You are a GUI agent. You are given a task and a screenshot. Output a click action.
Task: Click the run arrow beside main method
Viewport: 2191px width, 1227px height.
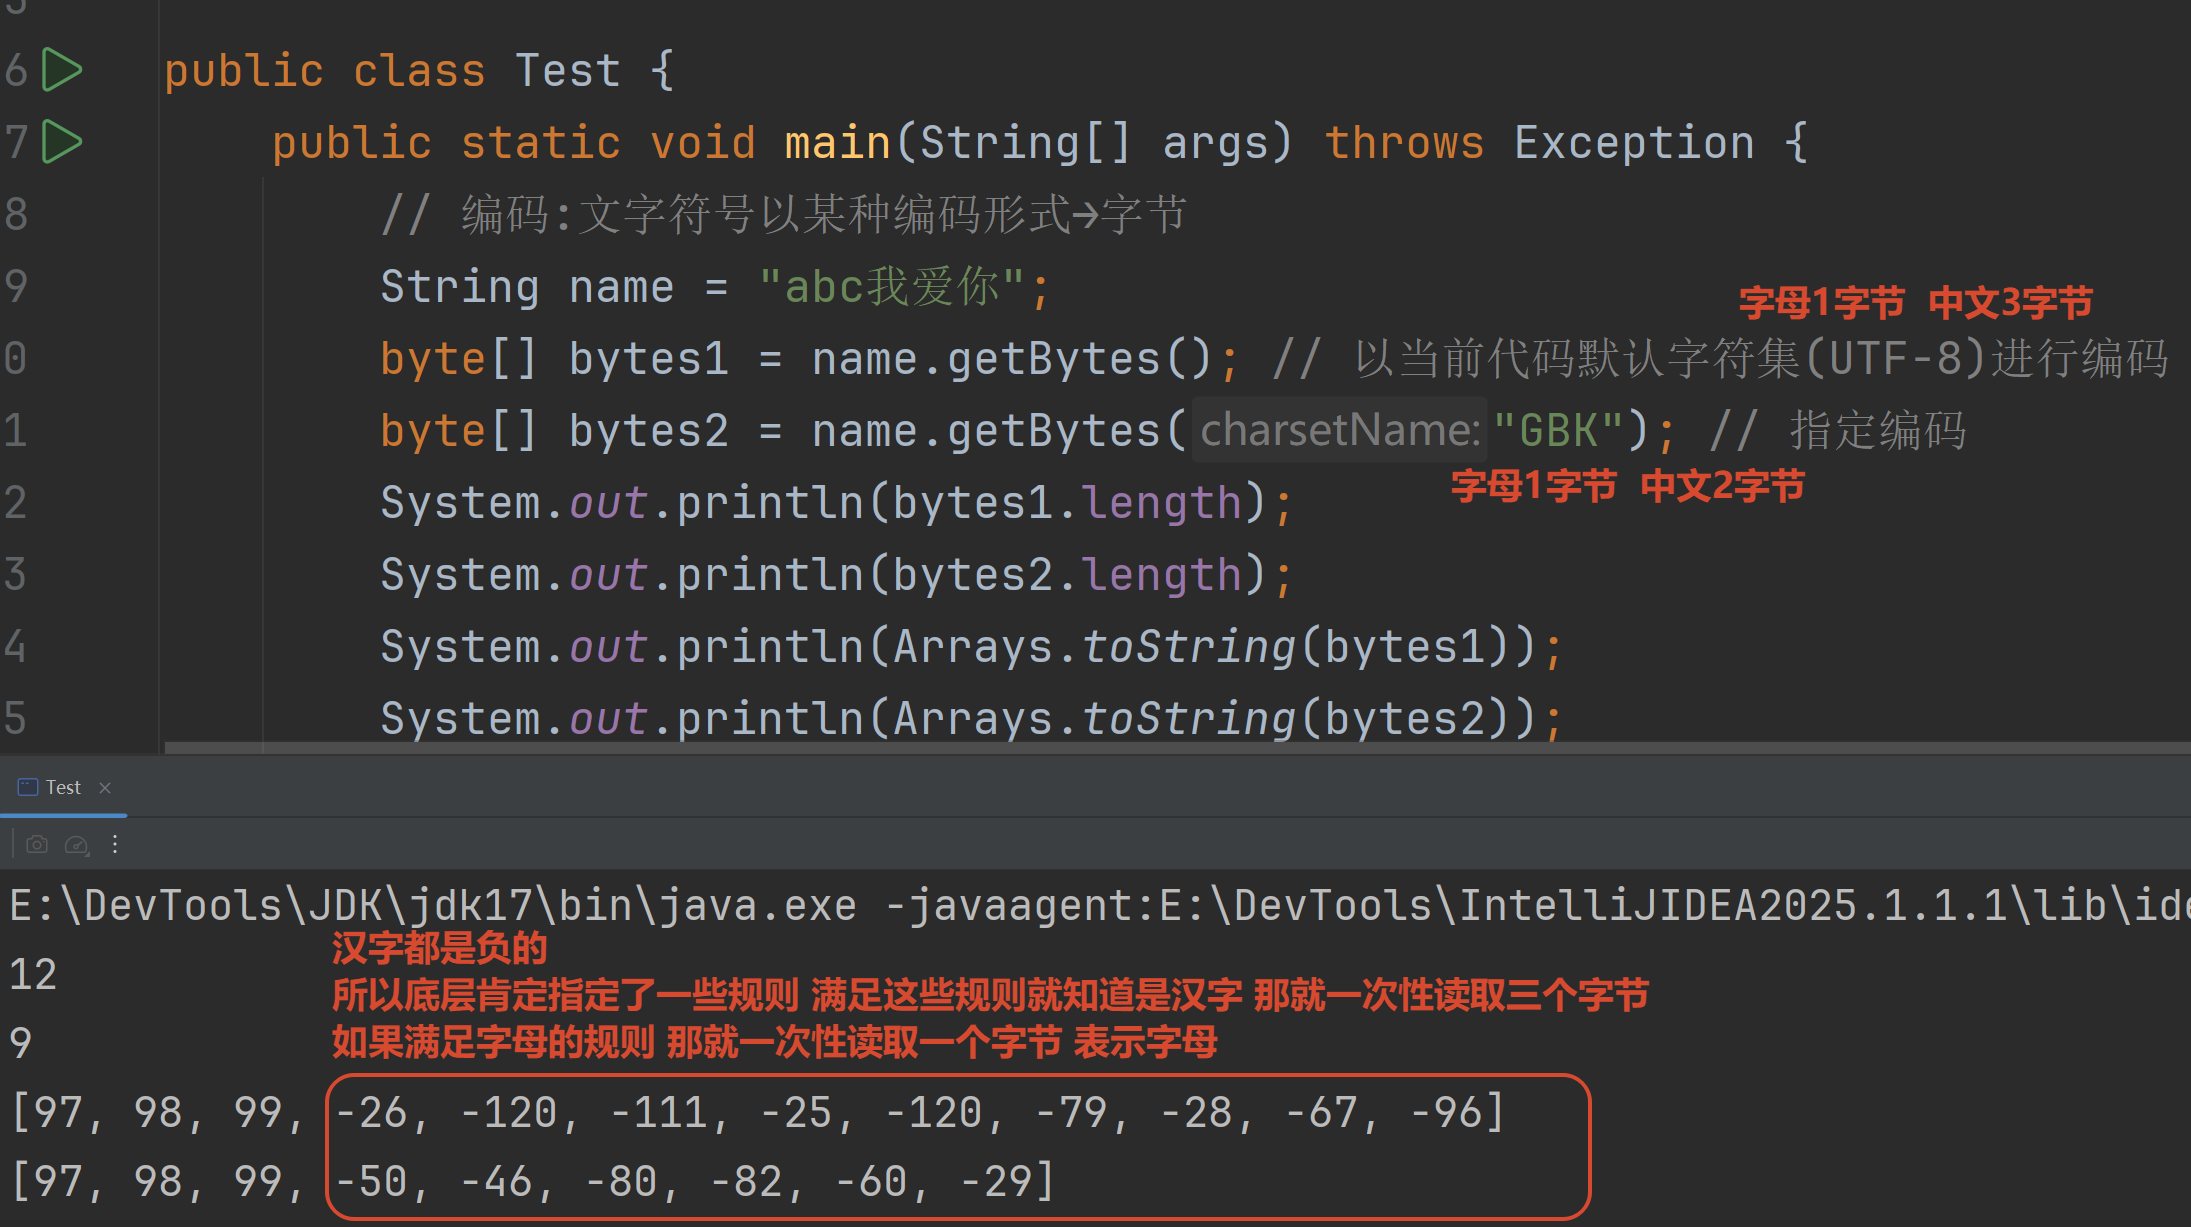coord(62,142)
